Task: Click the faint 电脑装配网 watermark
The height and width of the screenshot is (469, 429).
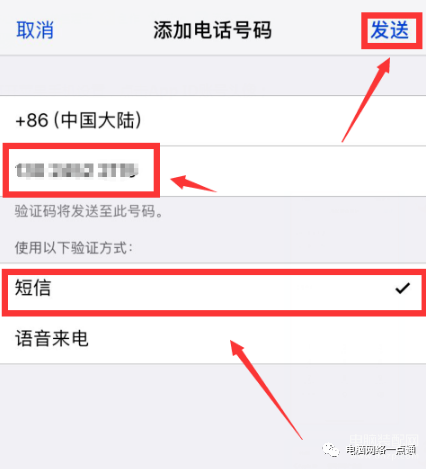Action: [383, 439]
